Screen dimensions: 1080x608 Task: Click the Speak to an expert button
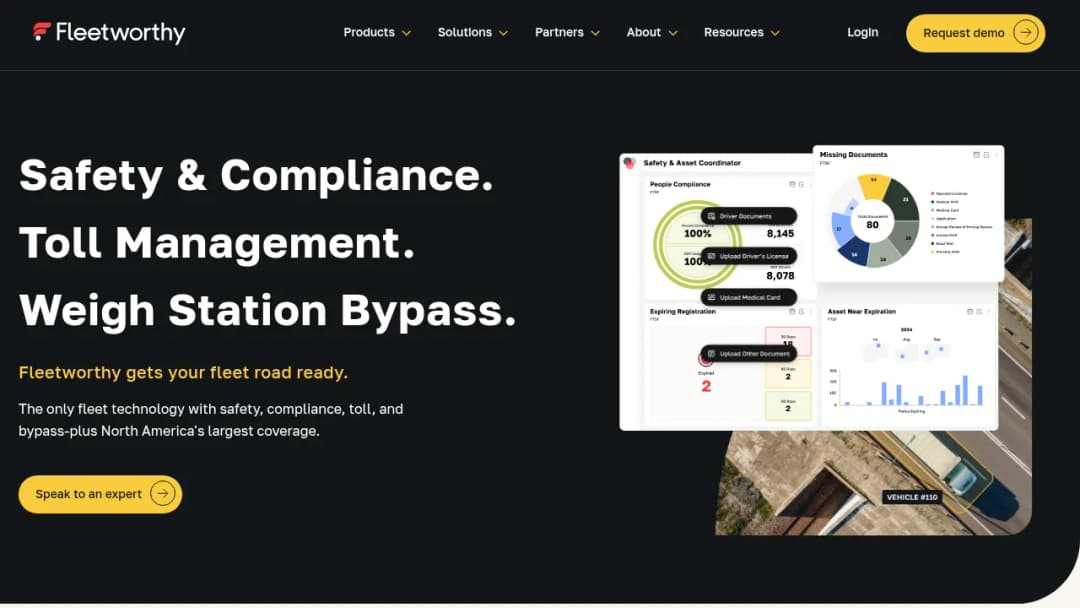click(x=101, y=494)
